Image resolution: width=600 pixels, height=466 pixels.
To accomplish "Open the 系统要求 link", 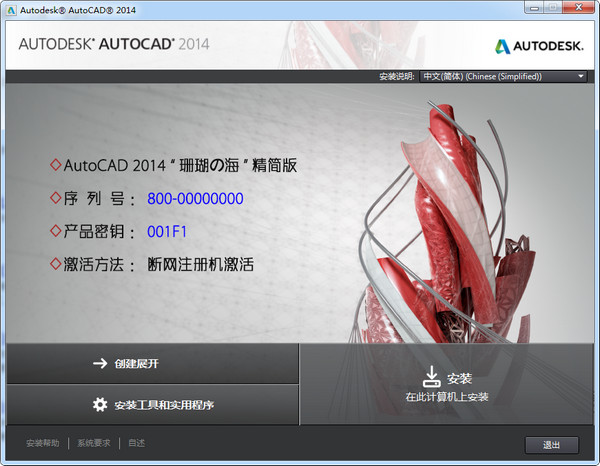I will (x=94, y=443).
